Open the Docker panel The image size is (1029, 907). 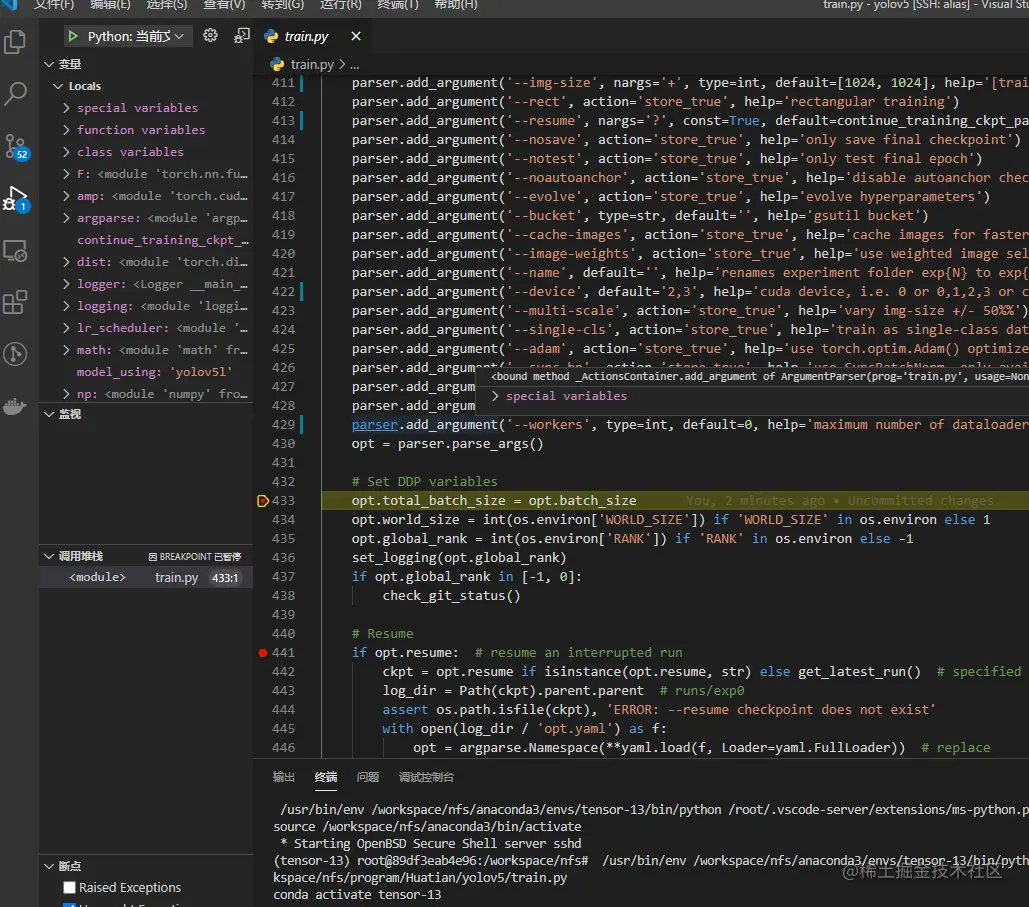click(16, 406)
